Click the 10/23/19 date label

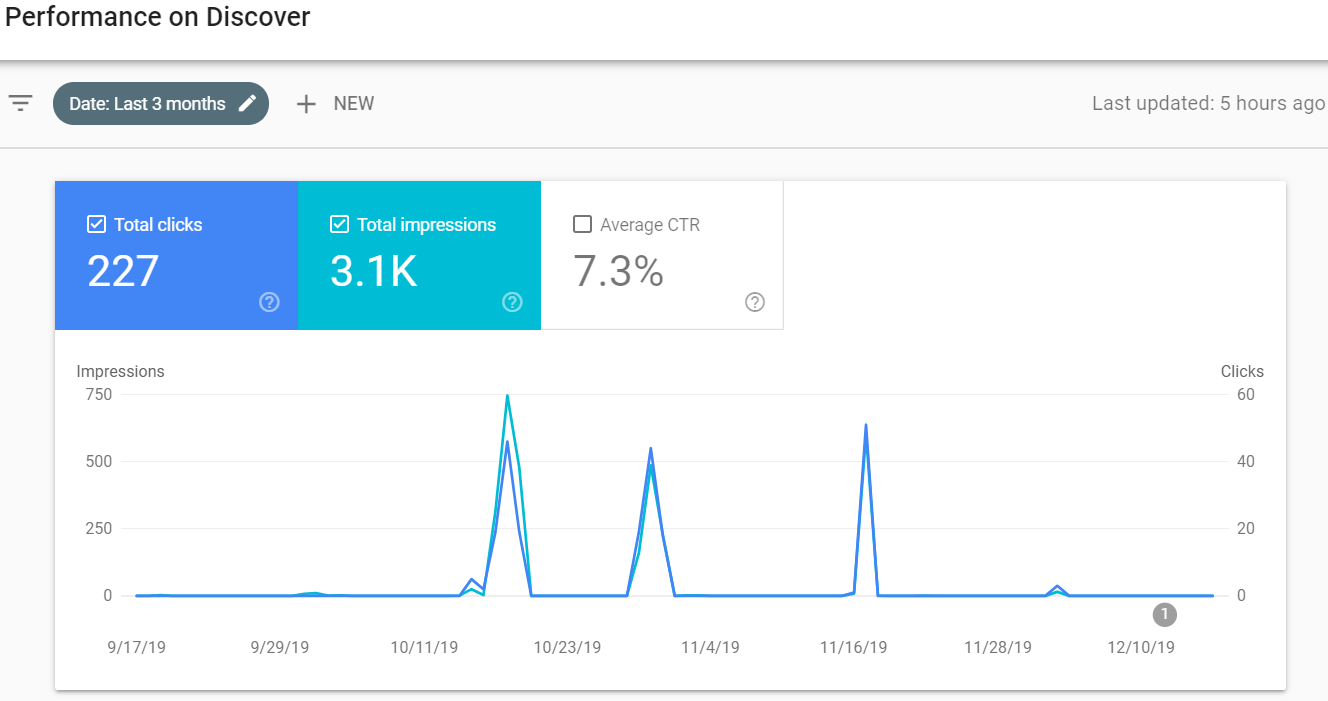(x=567, y=647)
